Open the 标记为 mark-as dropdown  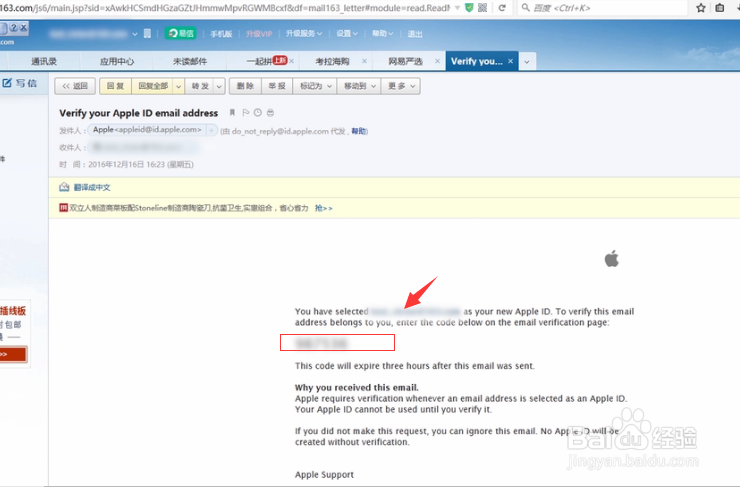coord(315,86)
